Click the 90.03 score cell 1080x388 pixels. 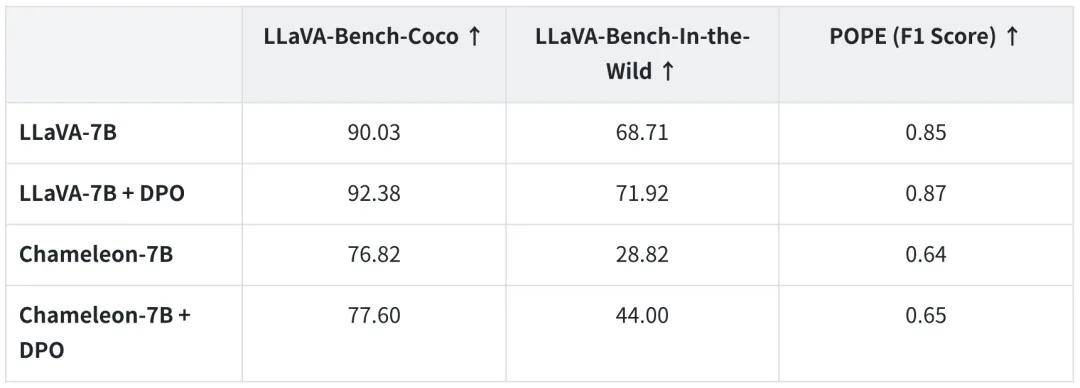tap(373, 133)
